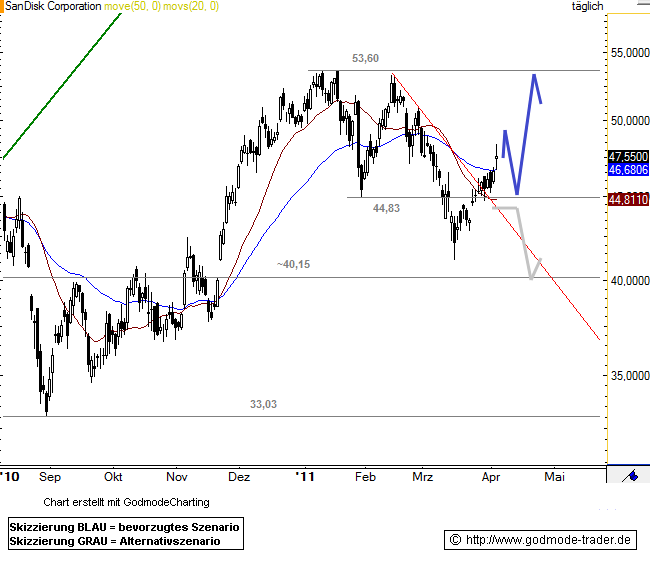Select the ~40,15 level label
The width and height of the screenshot is (650, 567).
pos(293,264)
